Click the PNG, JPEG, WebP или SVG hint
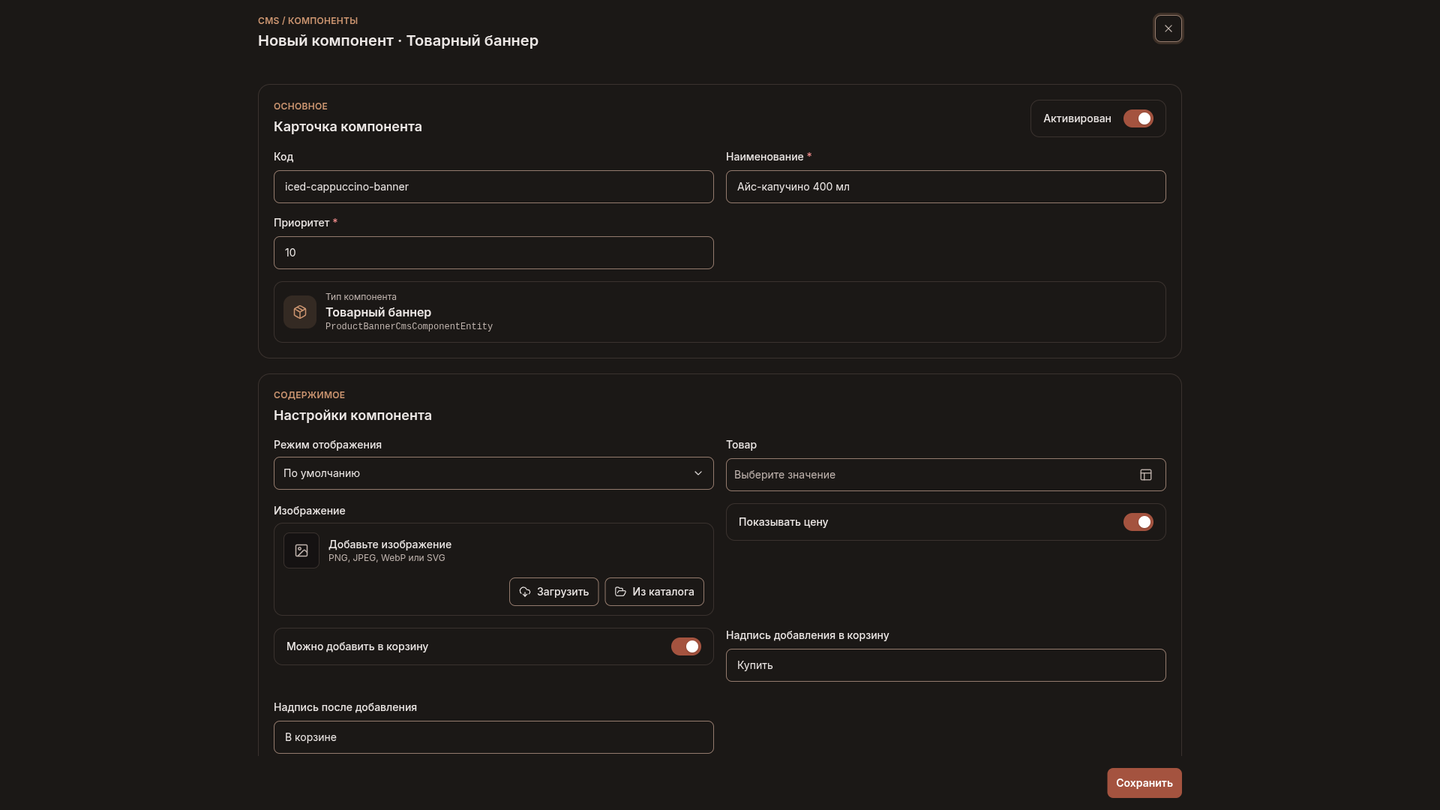 click(387, 558)
